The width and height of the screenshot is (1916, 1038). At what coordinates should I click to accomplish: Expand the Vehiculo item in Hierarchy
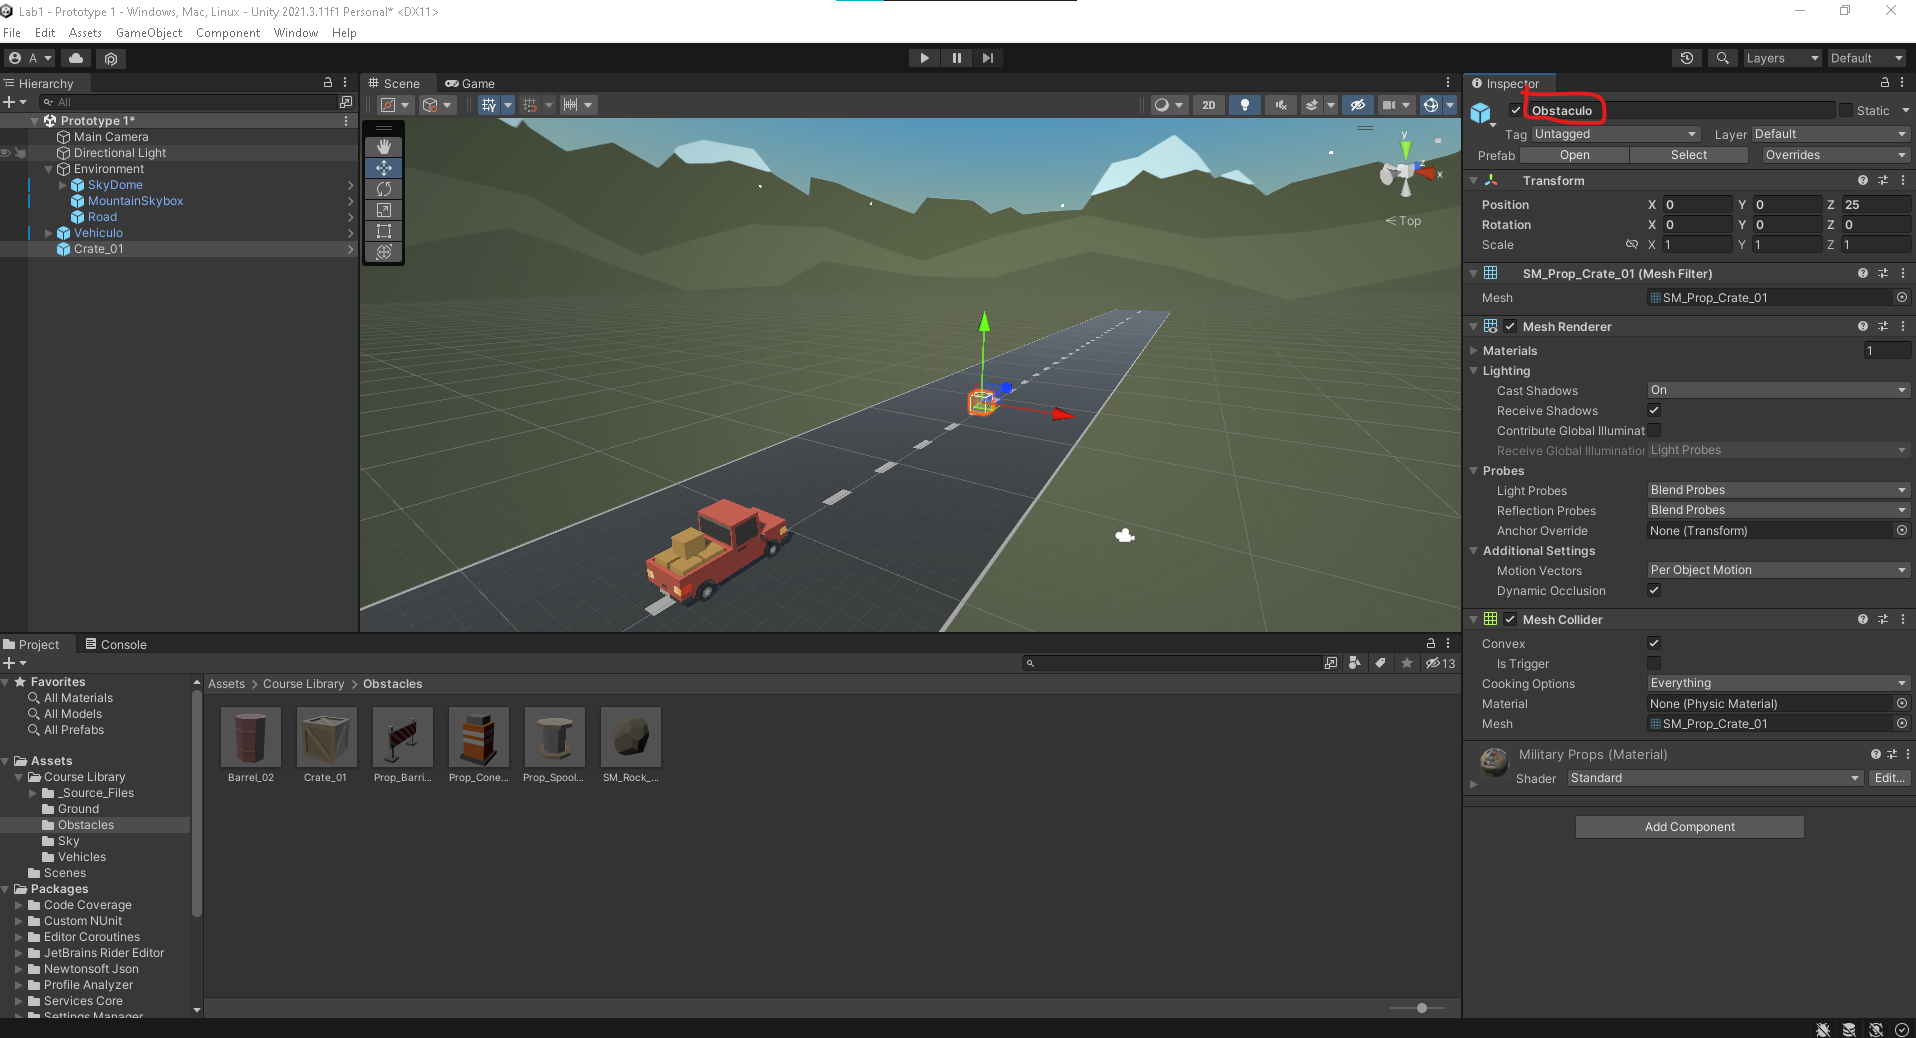pyautogui.click(x=48, y=233)
